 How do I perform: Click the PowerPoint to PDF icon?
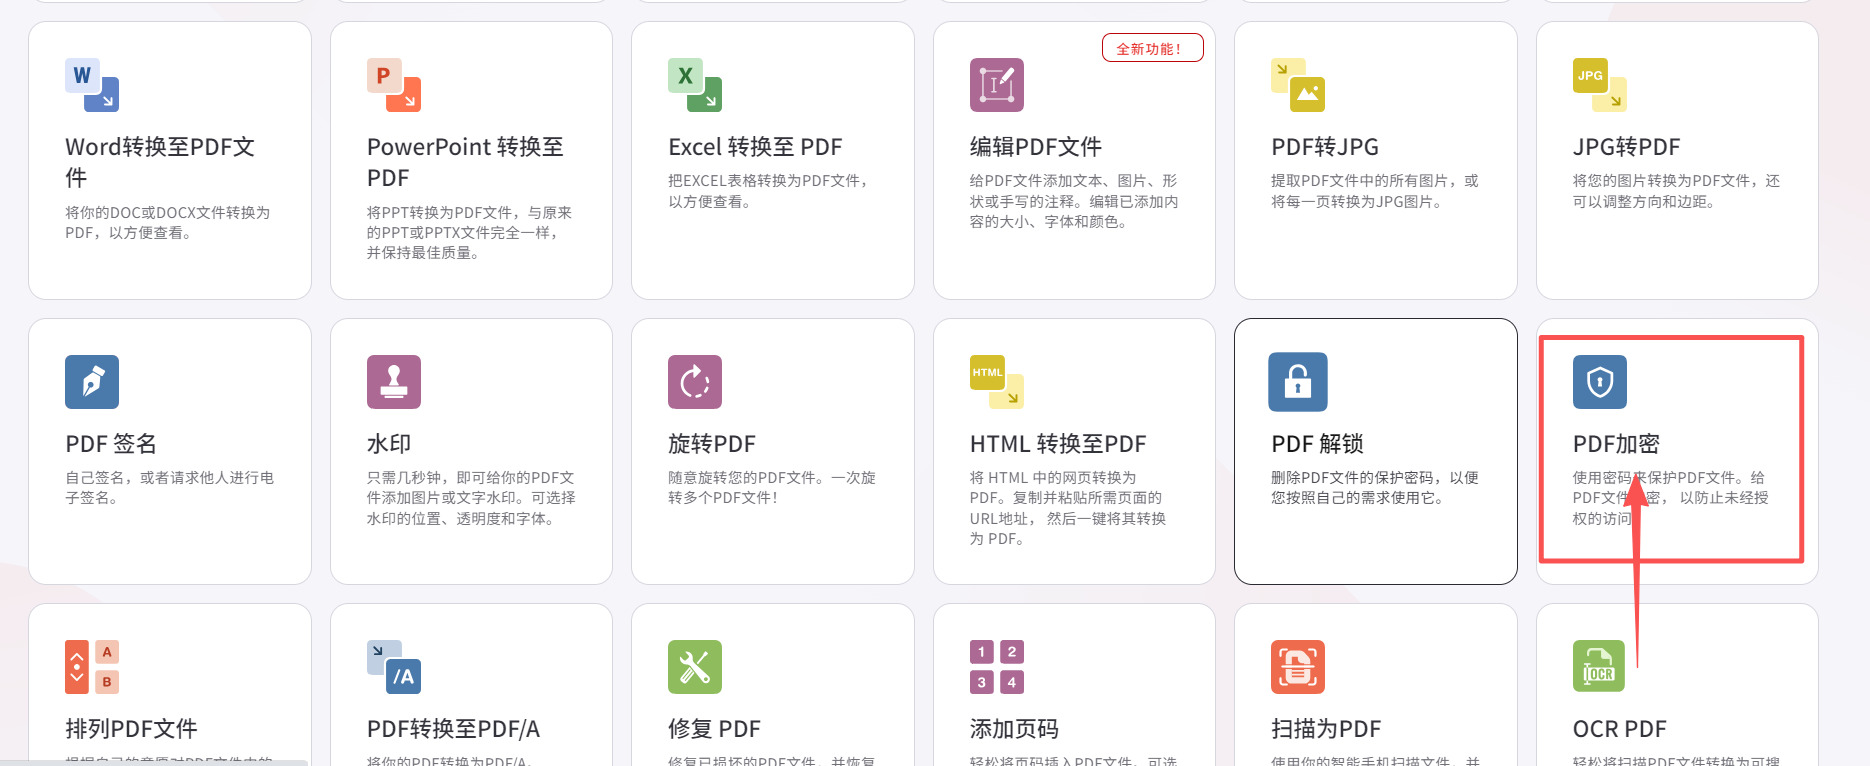[x=394, y=85]
